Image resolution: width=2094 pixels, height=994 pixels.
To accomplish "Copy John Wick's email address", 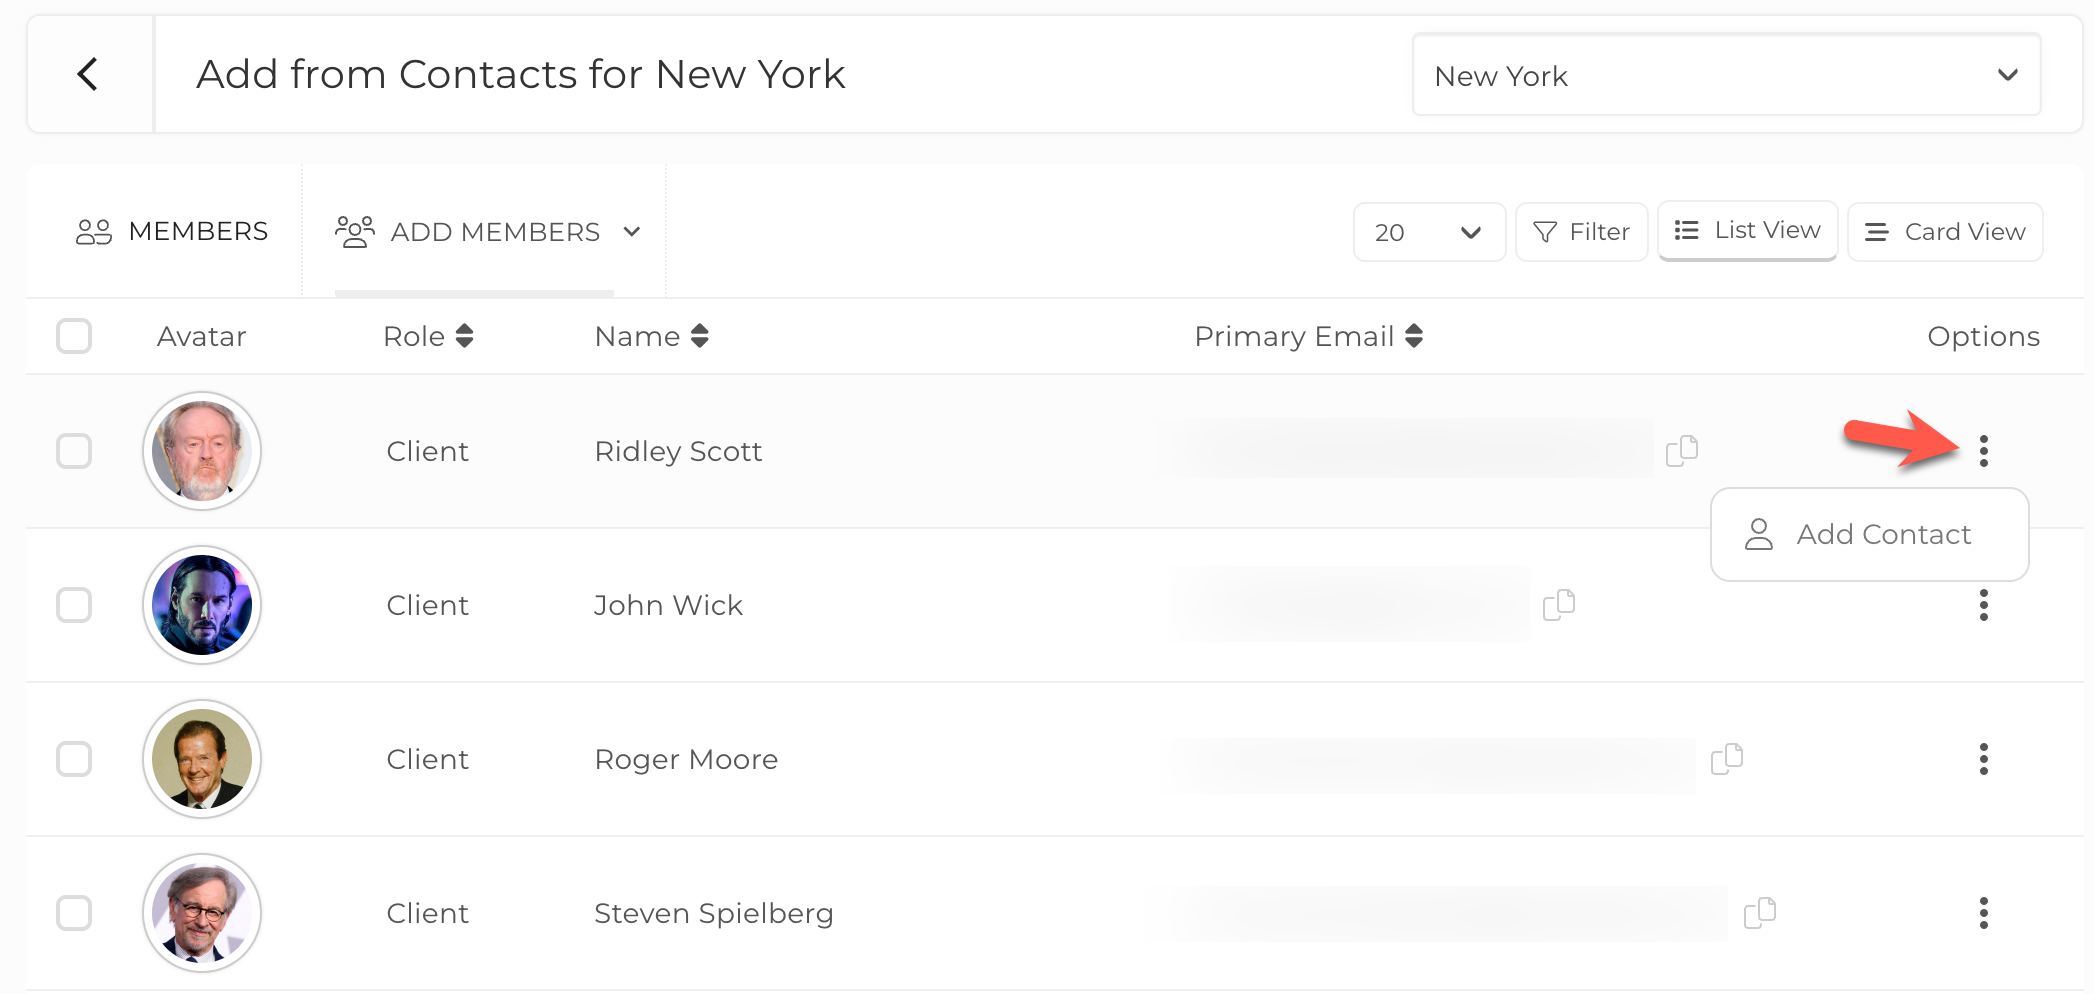I will (x=1559, y=605).
